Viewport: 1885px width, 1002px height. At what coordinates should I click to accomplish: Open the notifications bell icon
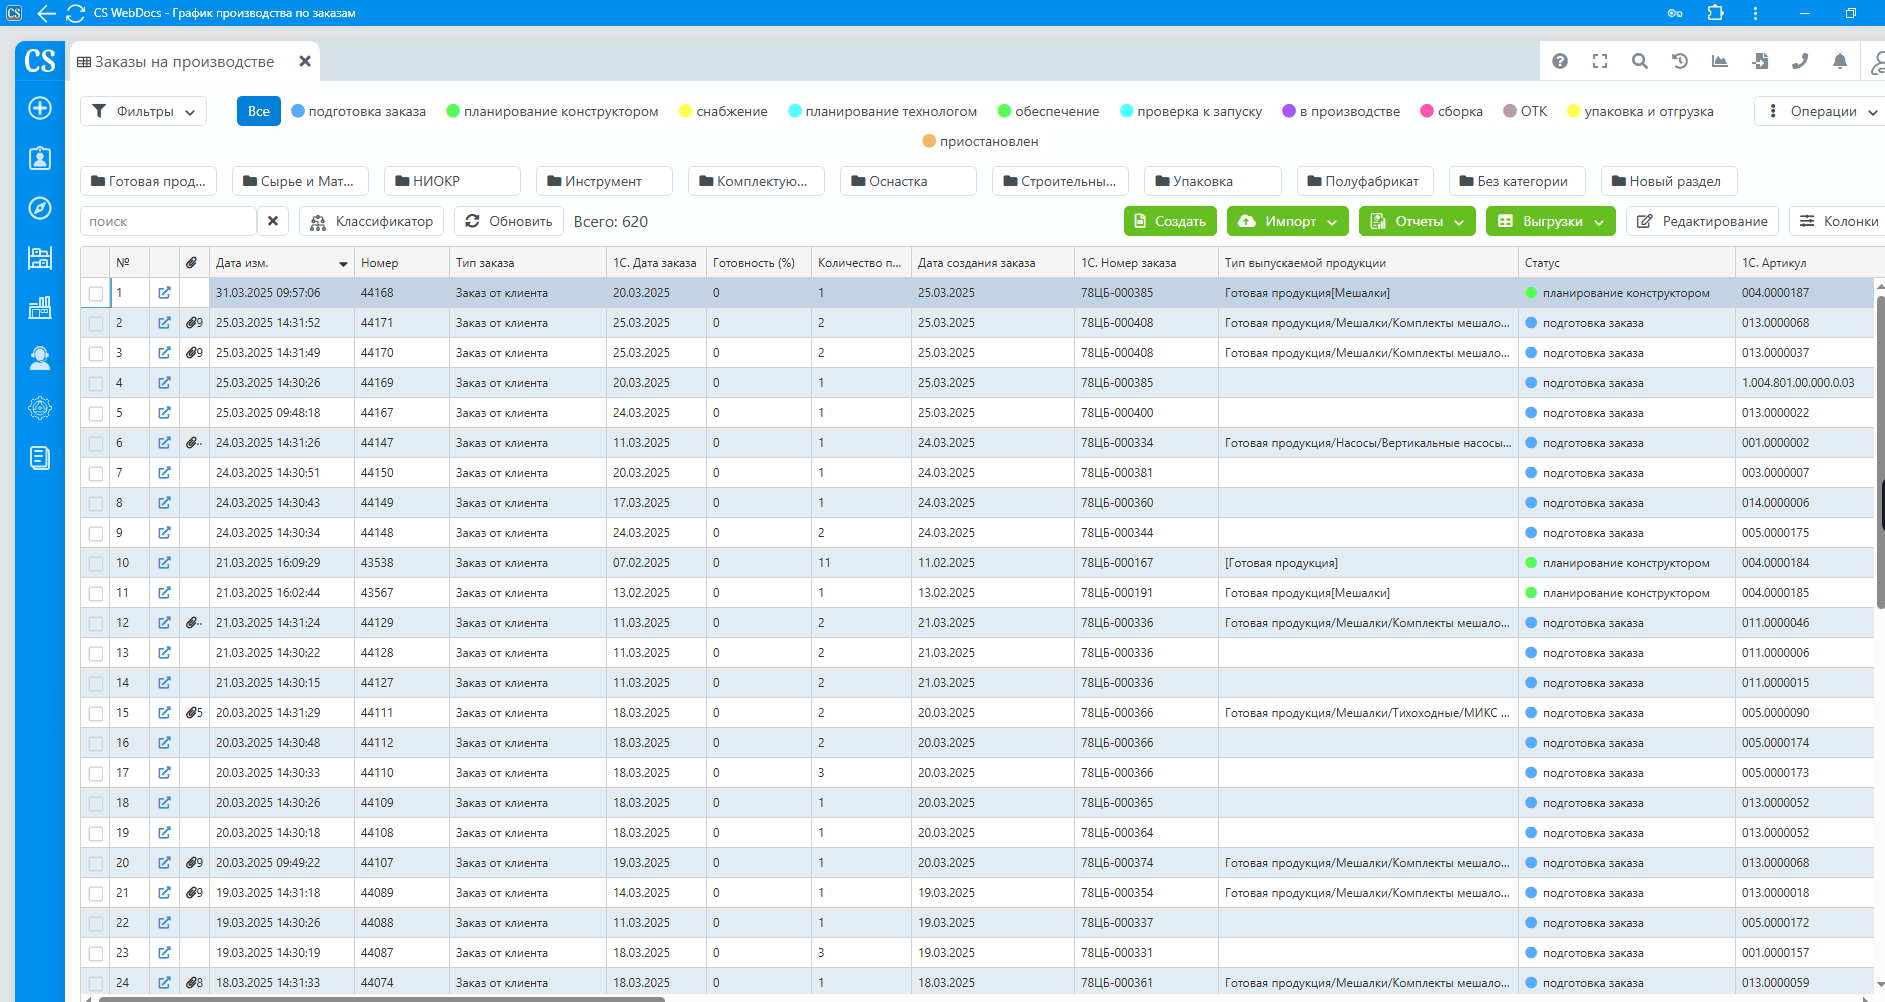pyautogui.click(x=1840, y=61)
